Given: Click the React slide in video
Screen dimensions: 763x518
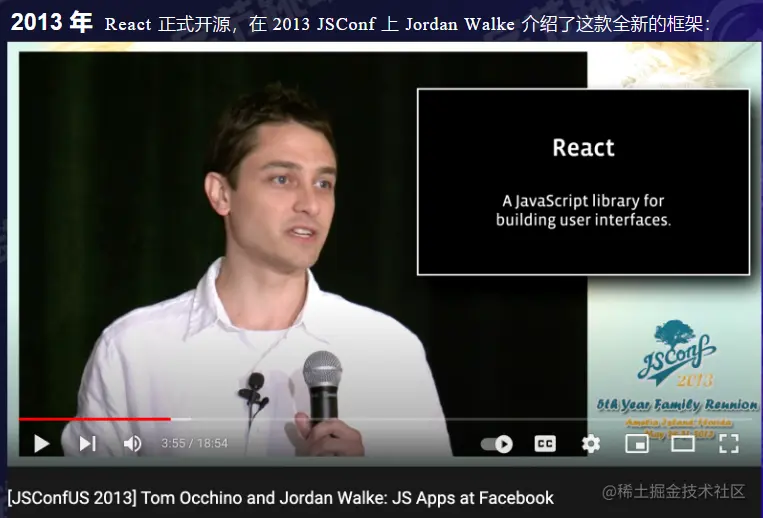Looking at the screenshot, I should (x=583, y=182).
